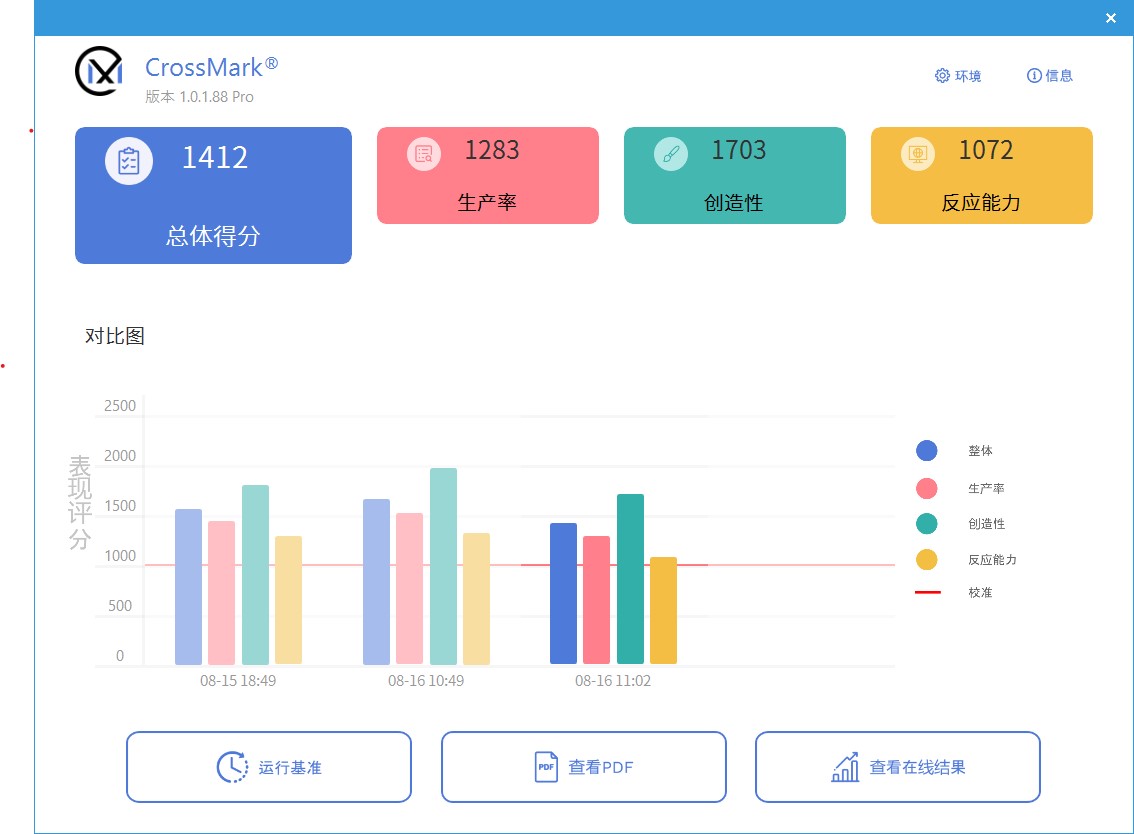Select the 总体得分 1412 score card
This screenshot has width=1134, height=834.
[213, 195]
